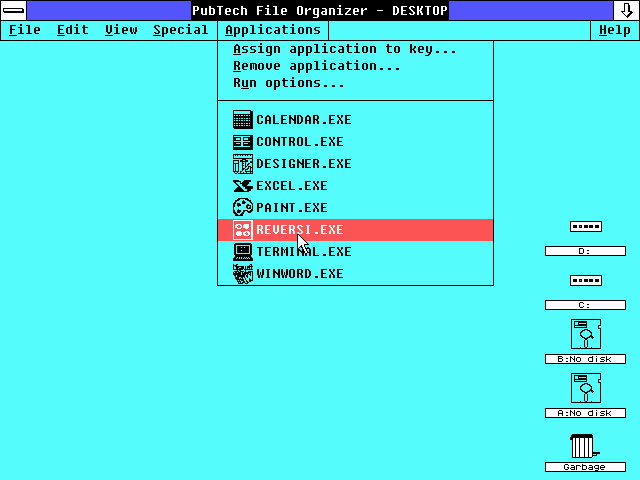640x480 pixels.
Task: Open the File menu
Action: (x=24, y=30)
